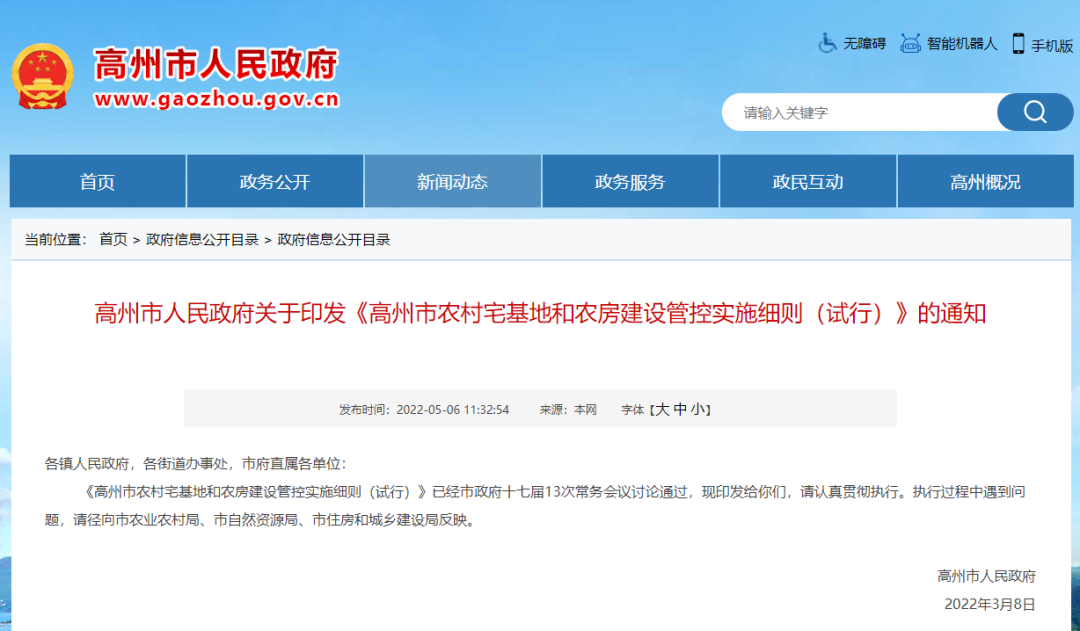Viewport: 1080px width, 631px height.
Task: Open the 政务服务 navigation tab
Action: 630,181
